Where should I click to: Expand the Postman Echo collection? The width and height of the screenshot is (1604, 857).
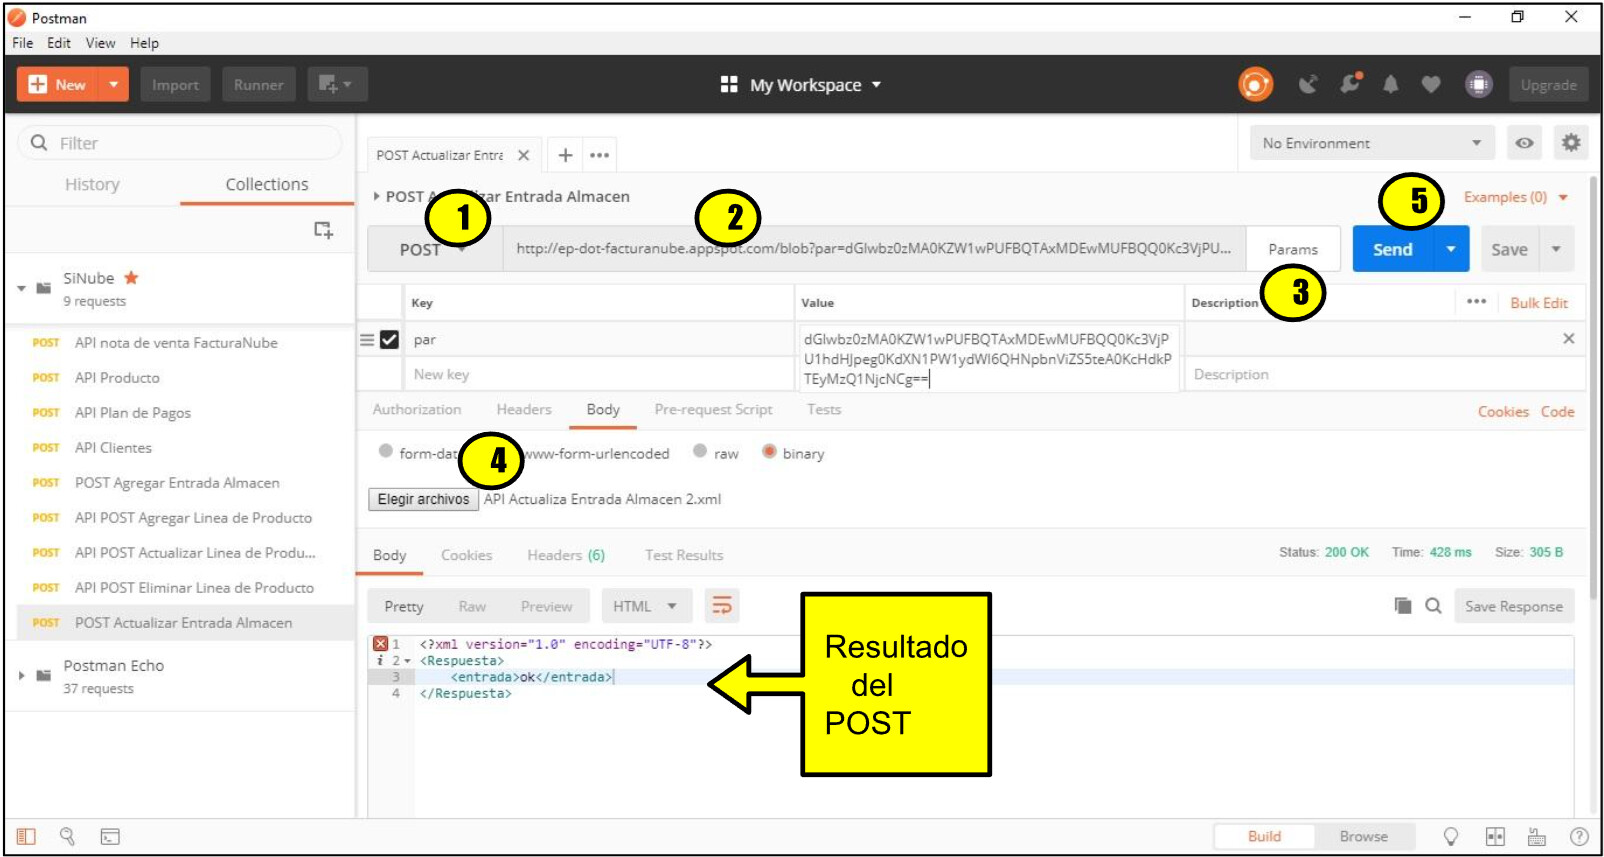coord(21,675)
